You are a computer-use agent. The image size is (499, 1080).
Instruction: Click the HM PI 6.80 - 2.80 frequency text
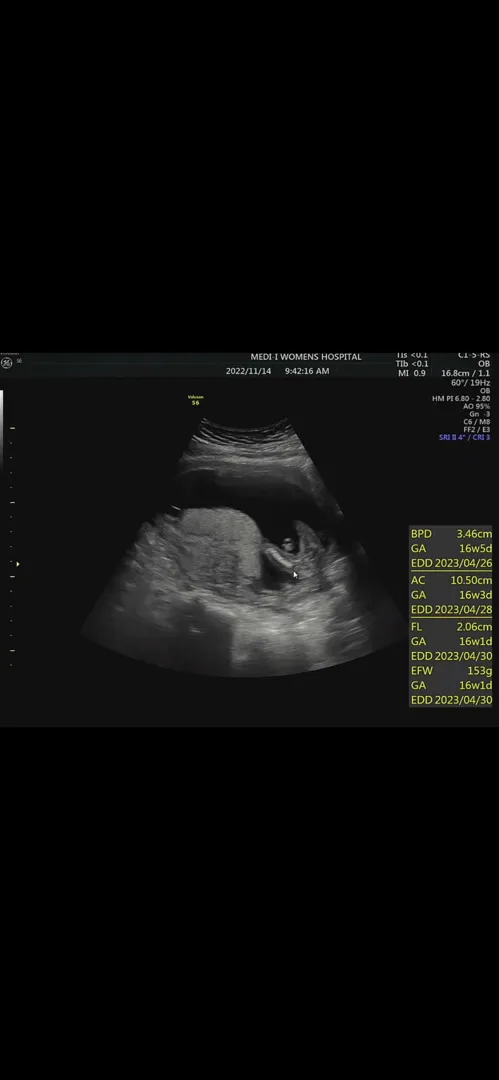(x=462, y=399)
